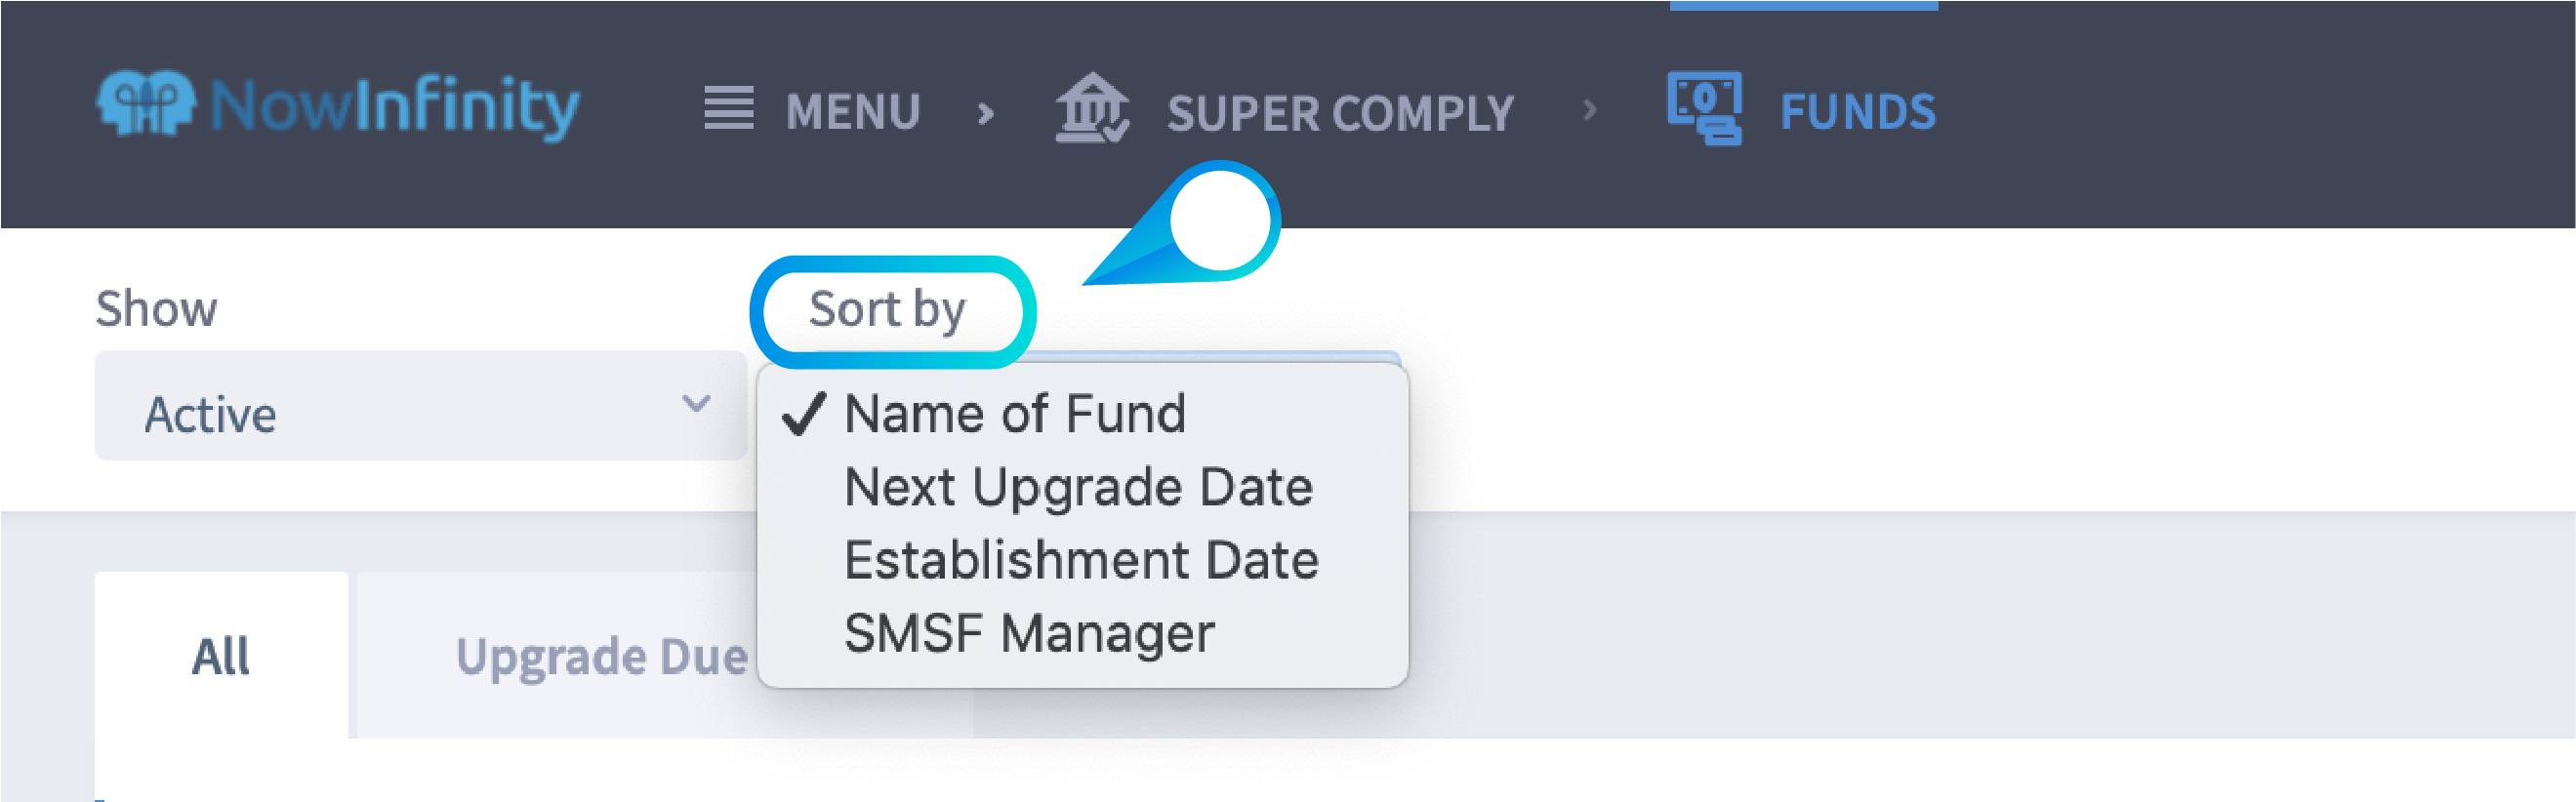
Task: Click the chevron on Active dropdown
Action: [697, 404]
